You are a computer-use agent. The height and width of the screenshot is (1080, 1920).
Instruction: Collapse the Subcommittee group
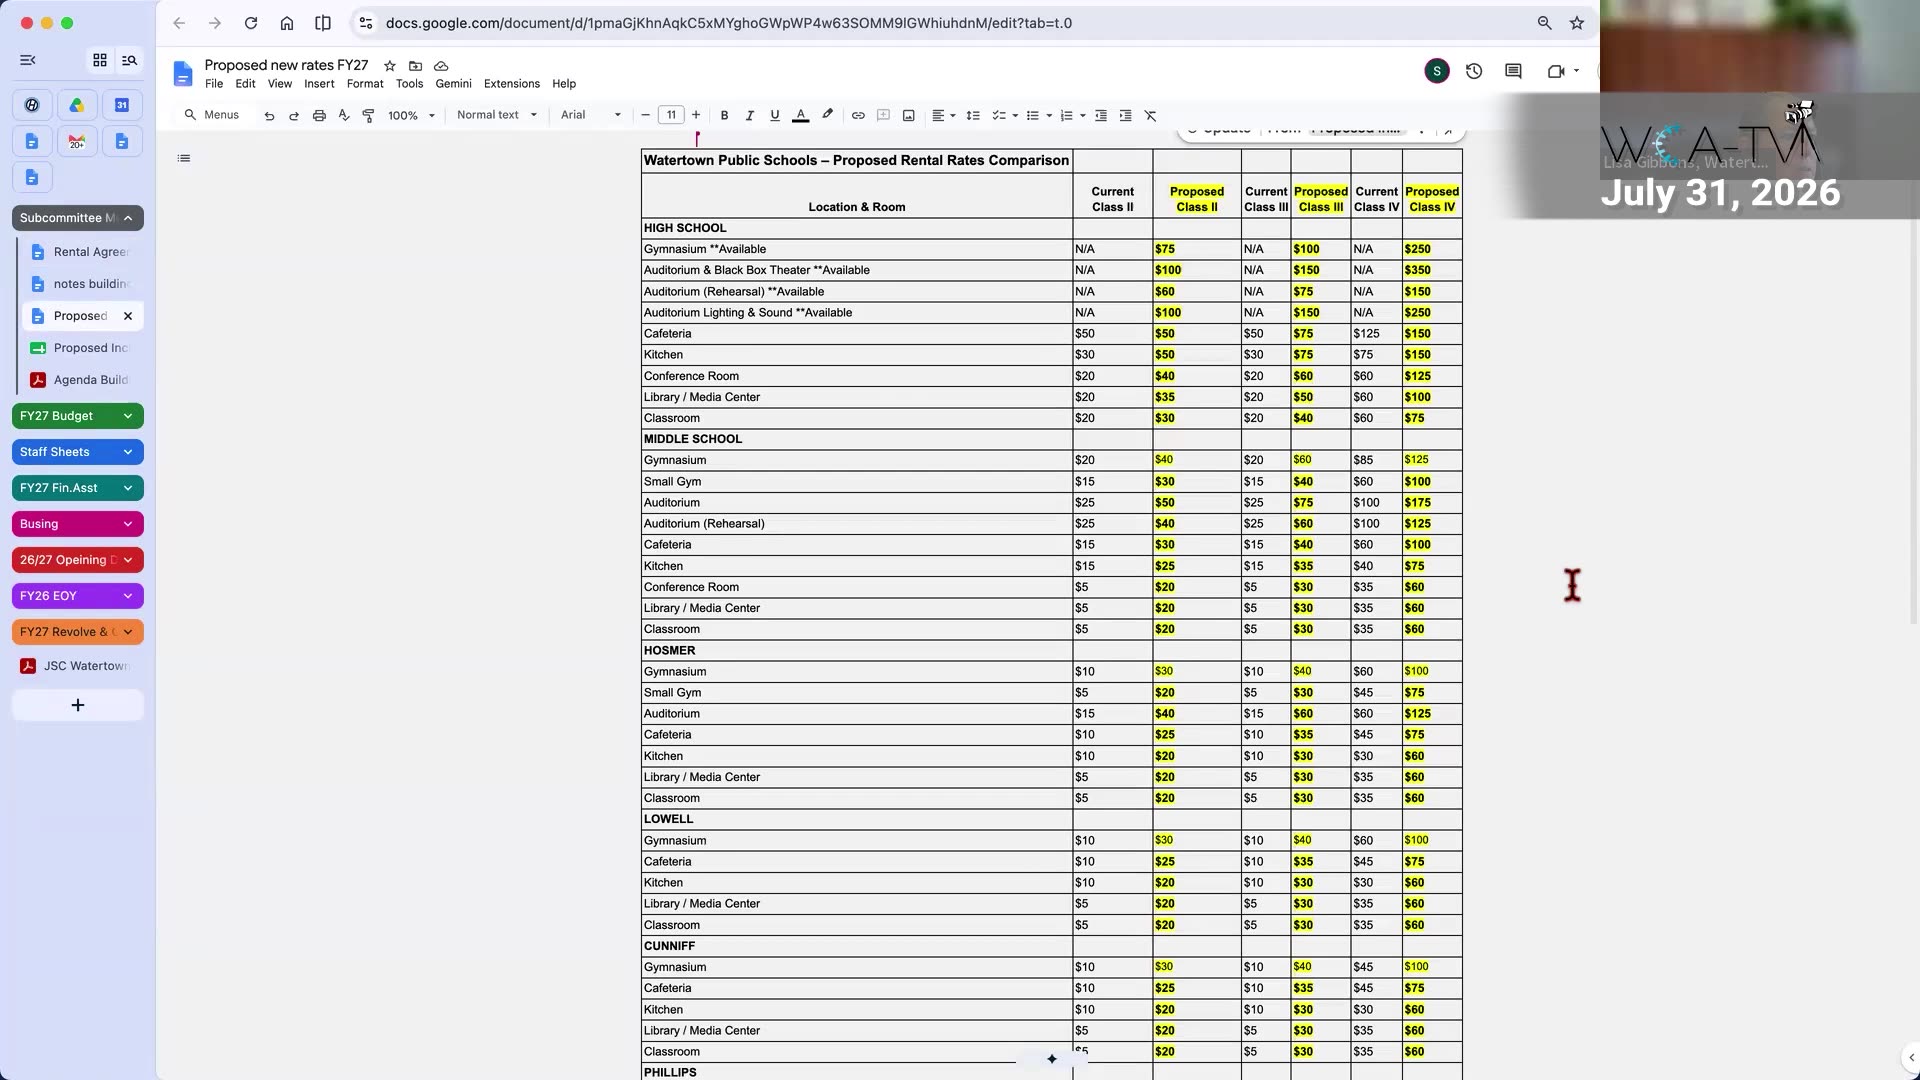[128, 218]
